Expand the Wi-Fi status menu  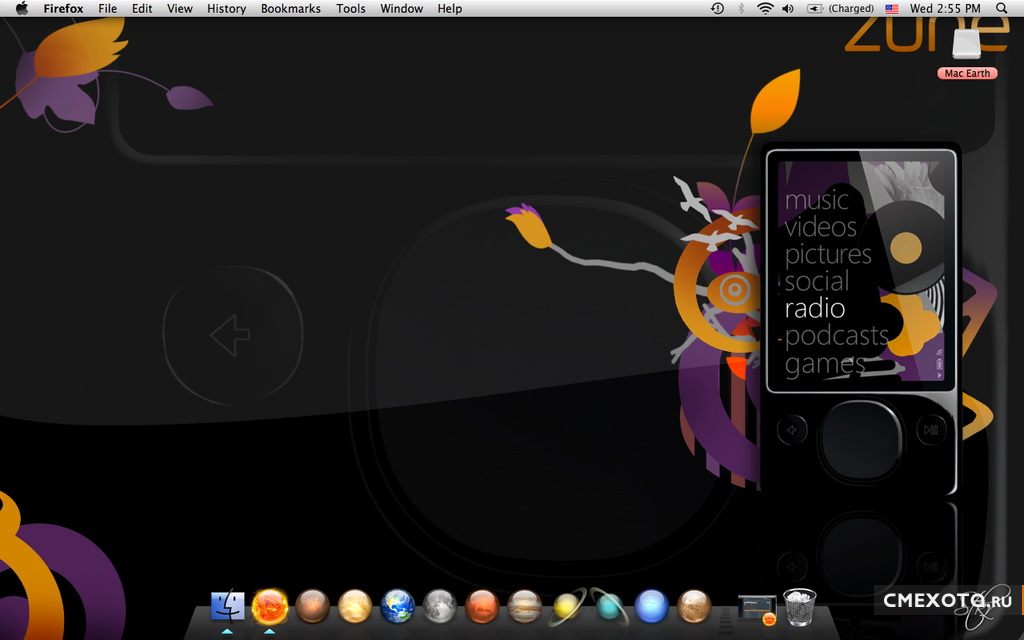765,8
